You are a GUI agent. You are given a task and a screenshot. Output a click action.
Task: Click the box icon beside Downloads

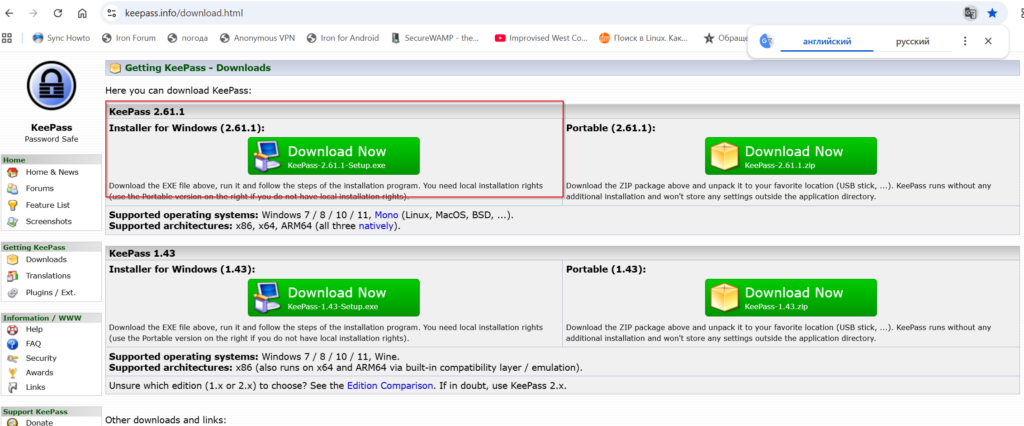12,259
